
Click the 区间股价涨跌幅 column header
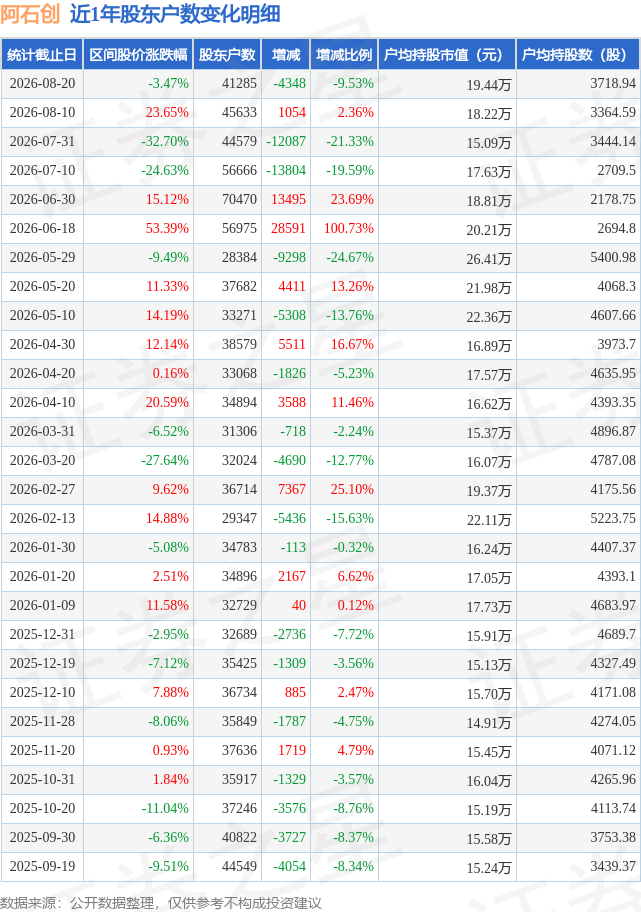pos(138,55)
